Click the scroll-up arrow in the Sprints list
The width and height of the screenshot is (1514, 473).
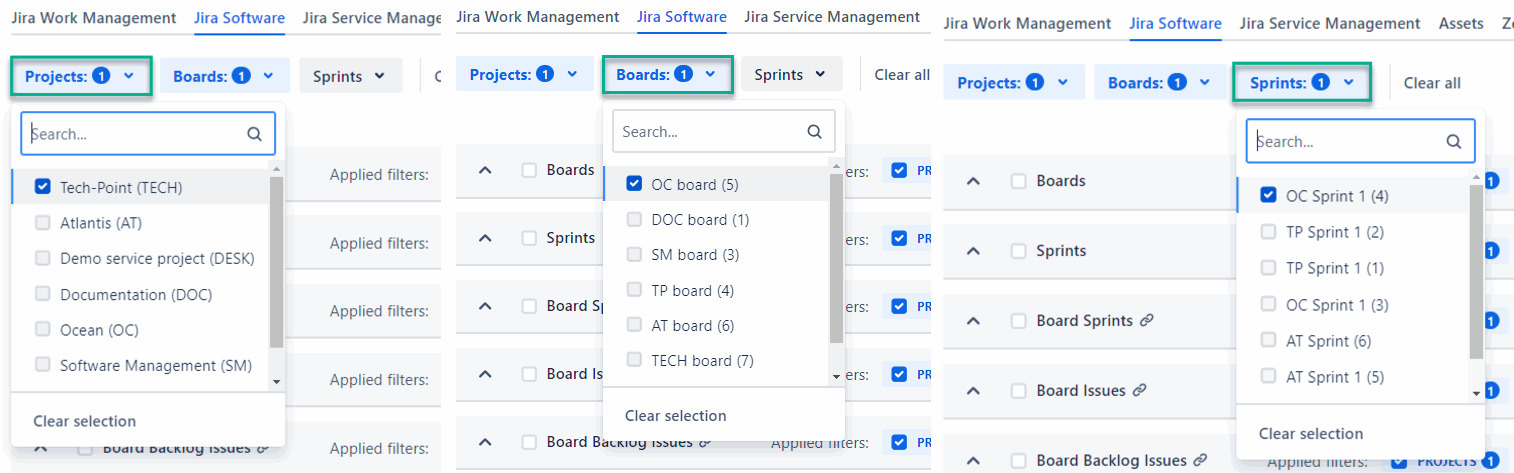(x=1476, y=178)
